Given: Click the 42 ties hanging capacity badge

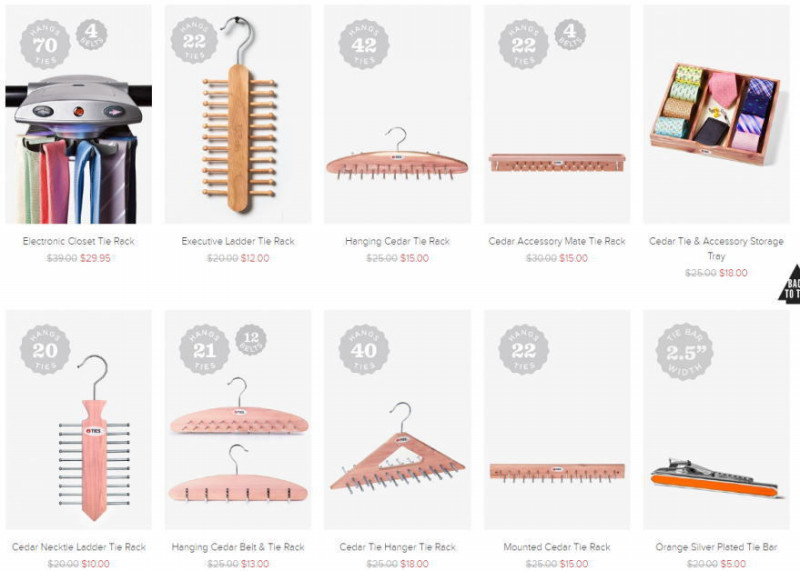Looking at the screenshot, I should [x=364, y=44].
